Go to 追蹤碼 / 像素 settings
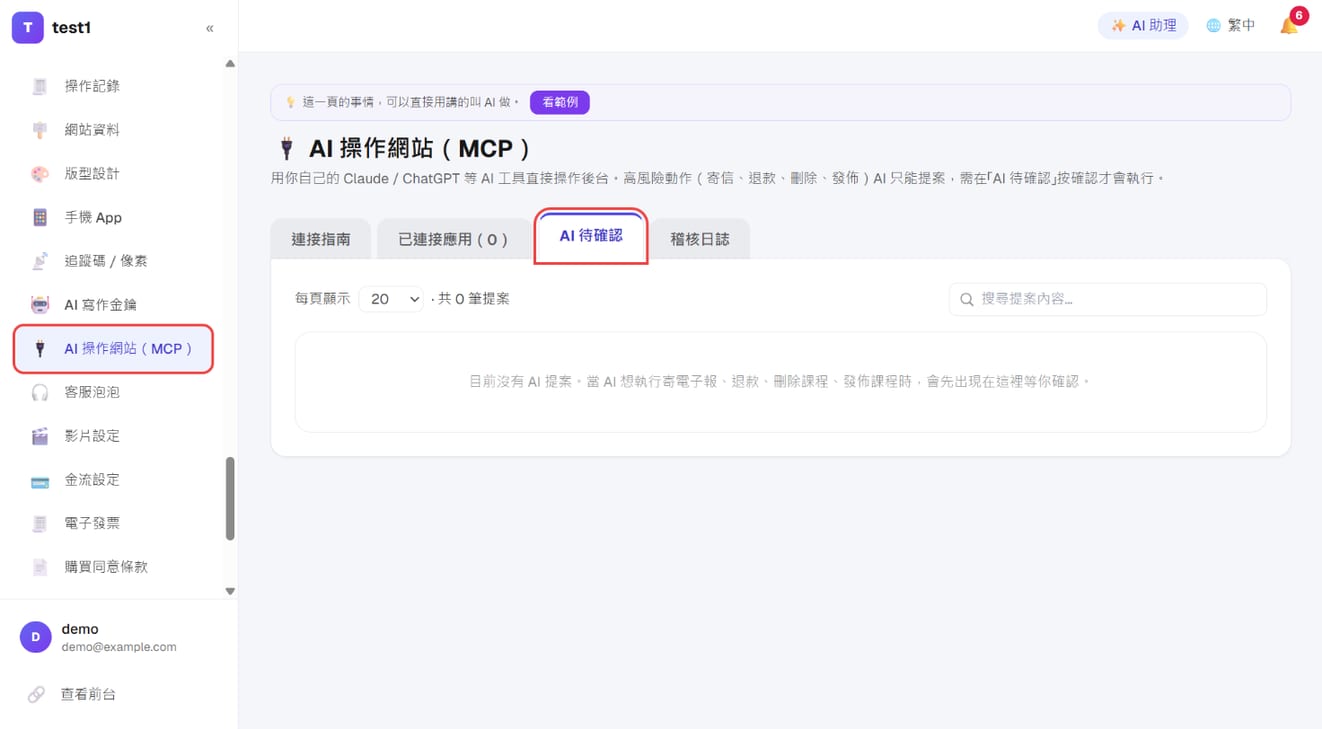The width and height of the screenshot is (1322, 729). (x=113, y=261)
